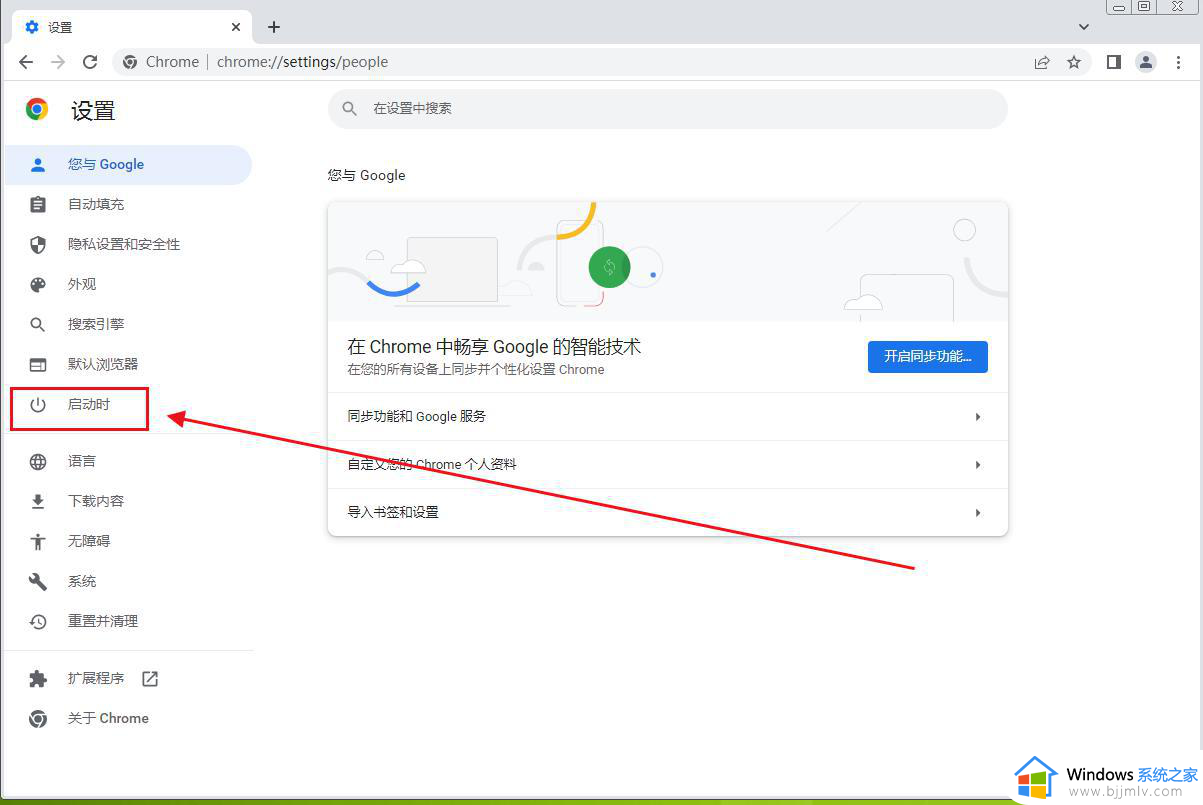Click the browser window icon for 默认浏览器
Screen dimensions: 1203x805
(38, 365)
